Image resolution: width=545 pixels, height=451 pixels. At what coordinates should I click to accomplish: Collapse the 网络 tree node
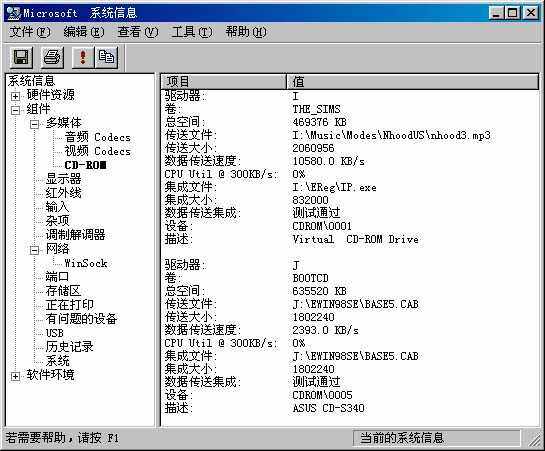click(34, 250)
